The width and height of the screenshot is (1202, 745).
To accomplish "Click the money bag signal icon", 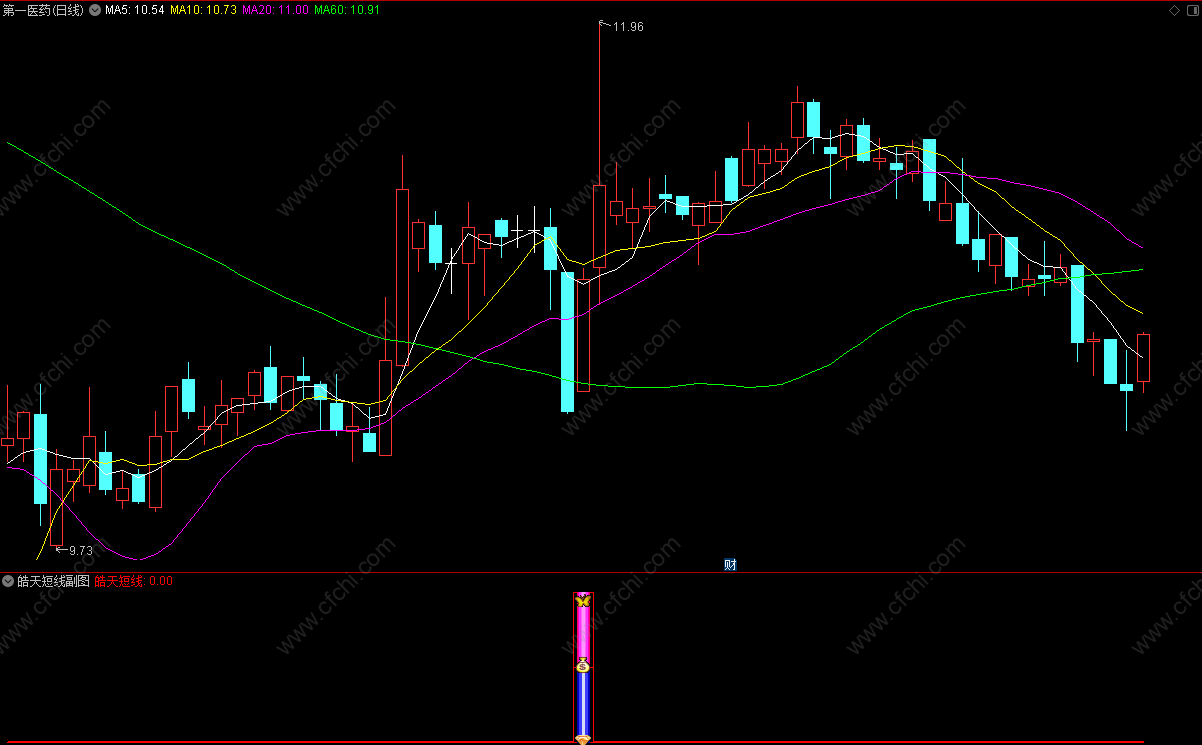I will 583,665.
